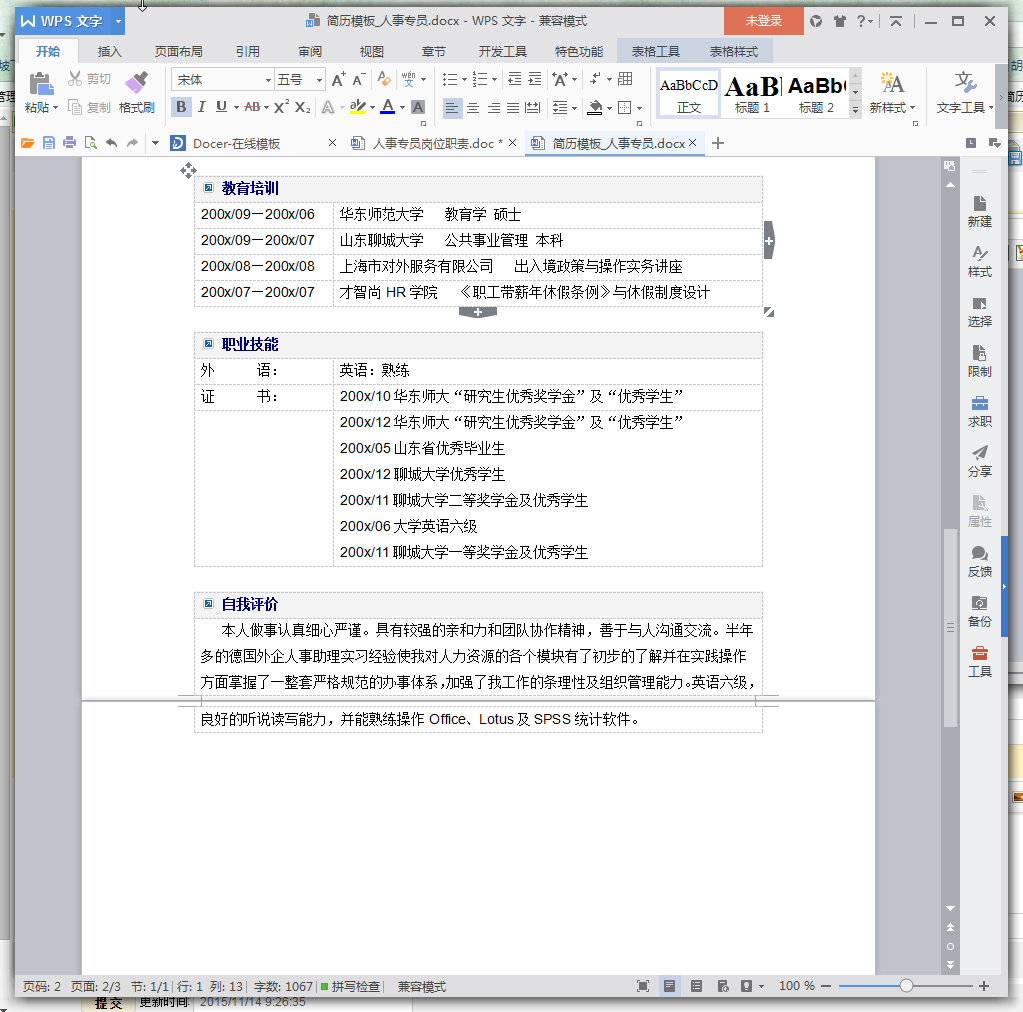The height and width of the screenshot is (1012, 1023).
Task: Click the print preview icon
Action: coord(91,143)
